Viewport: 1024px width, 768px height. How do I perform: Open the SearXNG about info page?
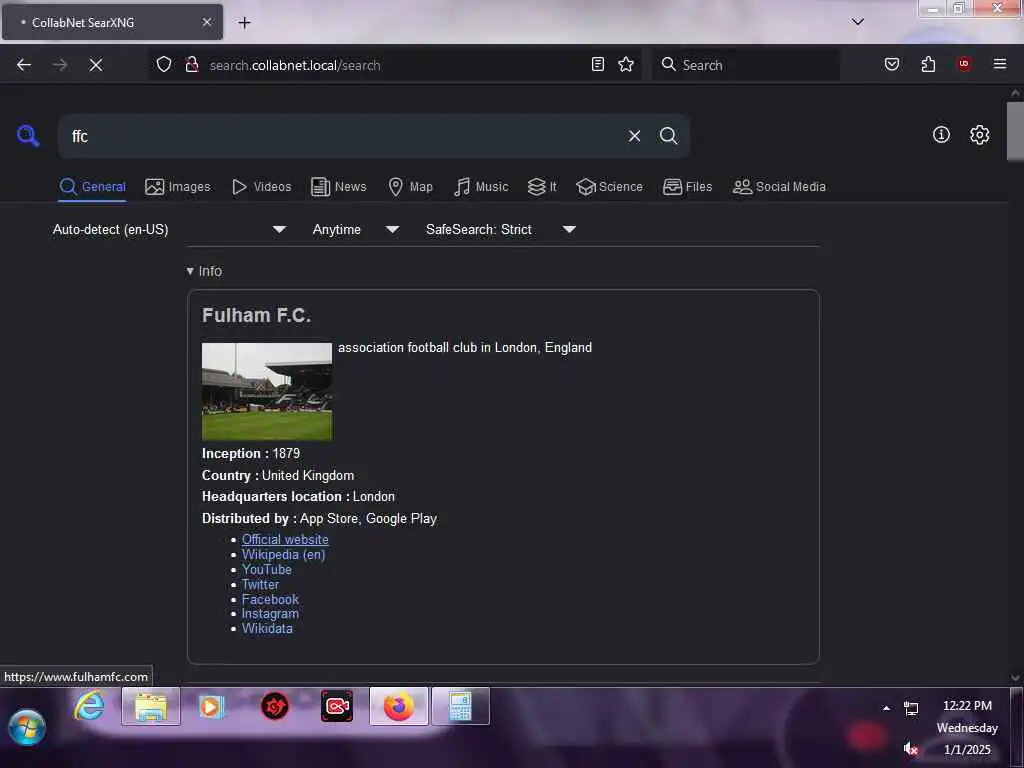pos(941,135)
